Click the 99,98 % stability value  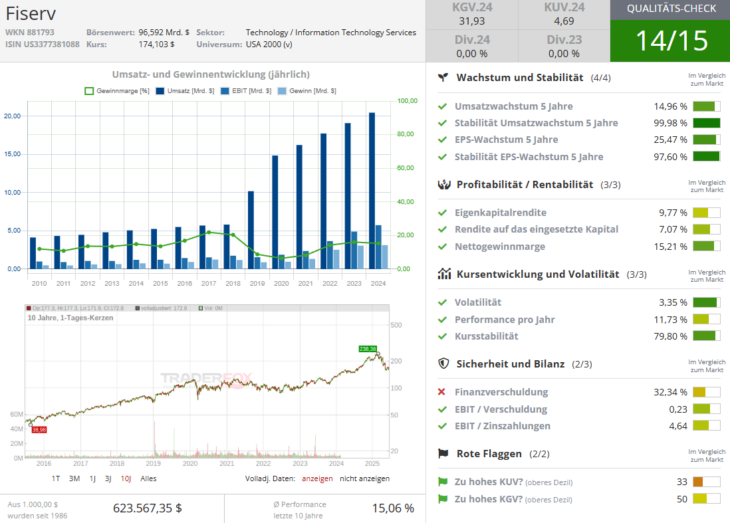point(670,123)
